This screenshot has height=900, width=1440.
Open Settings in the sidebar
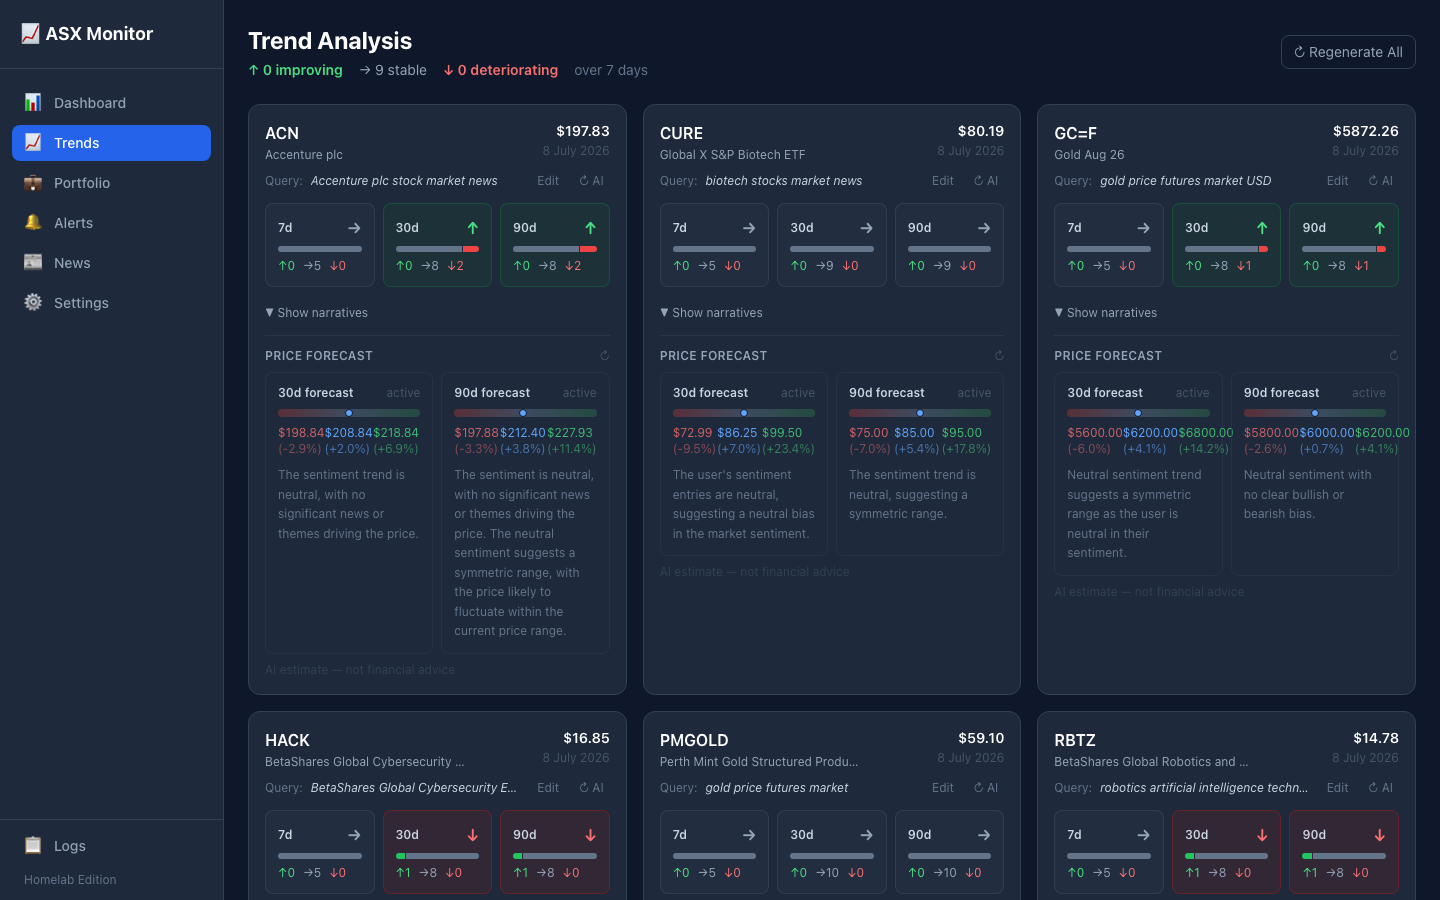111,303
